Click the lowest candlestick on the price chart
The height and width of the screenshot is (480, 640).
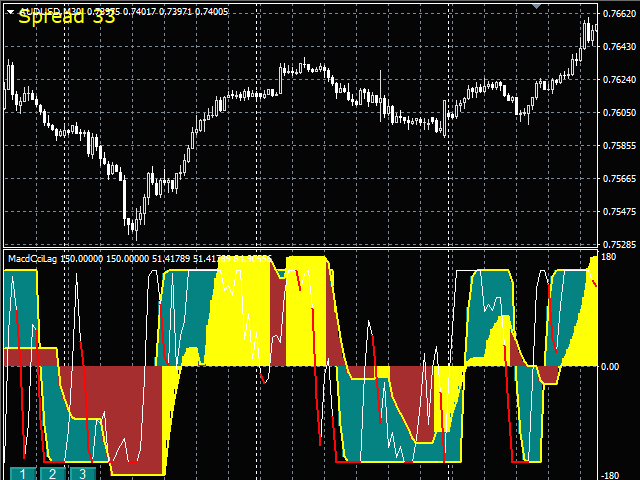132,228
